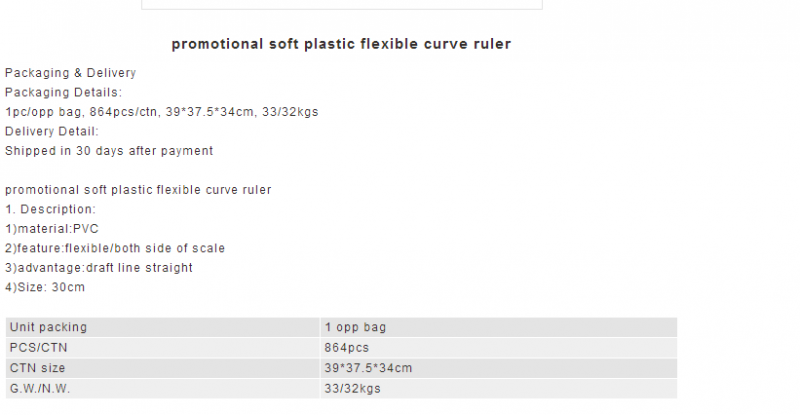Click the bold product title heading

(x=341, y=44)
